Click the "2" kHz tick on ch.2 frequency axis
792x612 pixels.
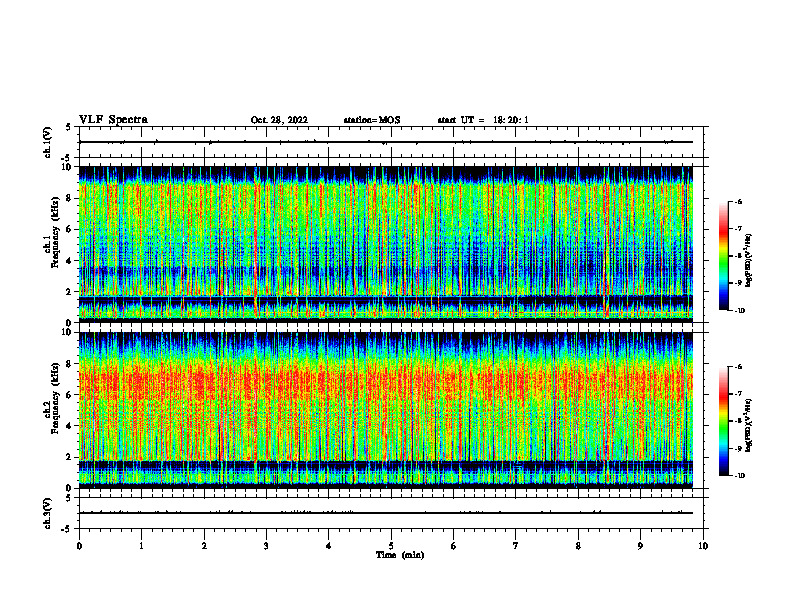69,457
